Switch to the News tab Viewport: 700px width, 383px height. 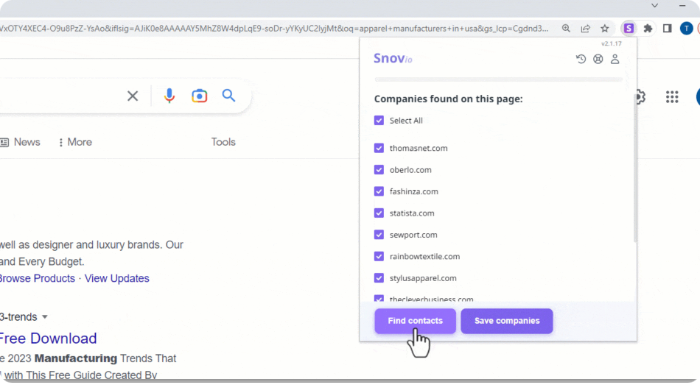tap(21, 142)
